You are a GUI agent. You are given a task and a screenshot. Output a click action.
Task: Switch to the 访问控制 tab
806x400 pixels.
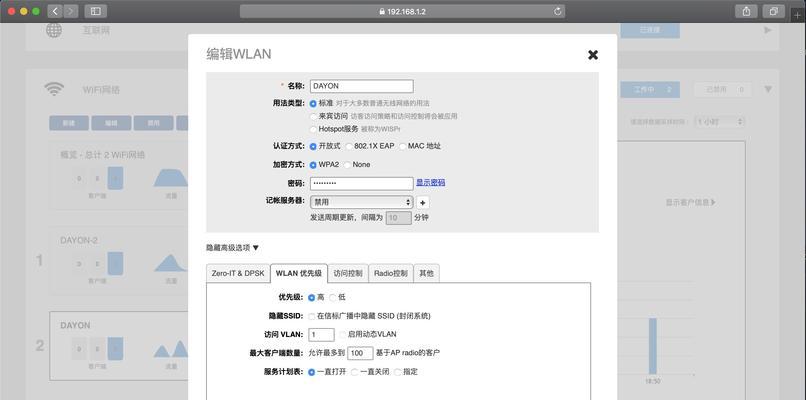coord(348,274)
